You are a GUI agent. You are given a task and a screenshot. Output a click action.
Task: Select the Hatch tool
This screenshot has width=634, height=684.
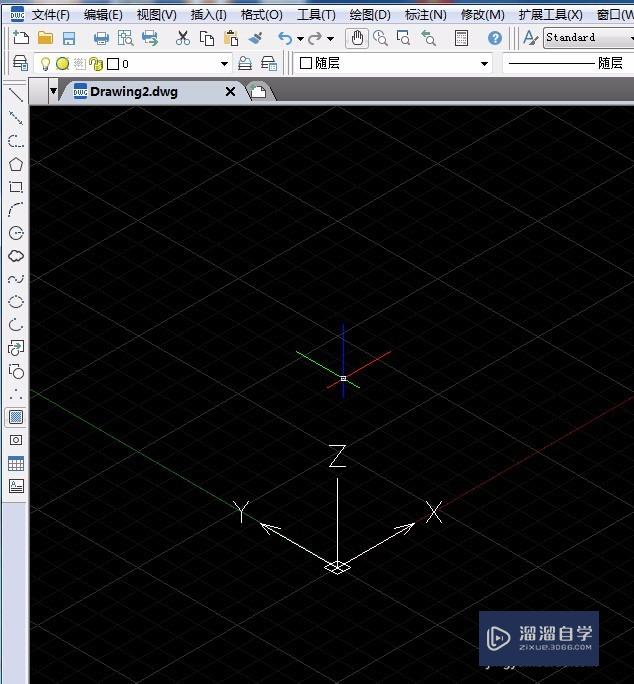[x=16, y=417]
